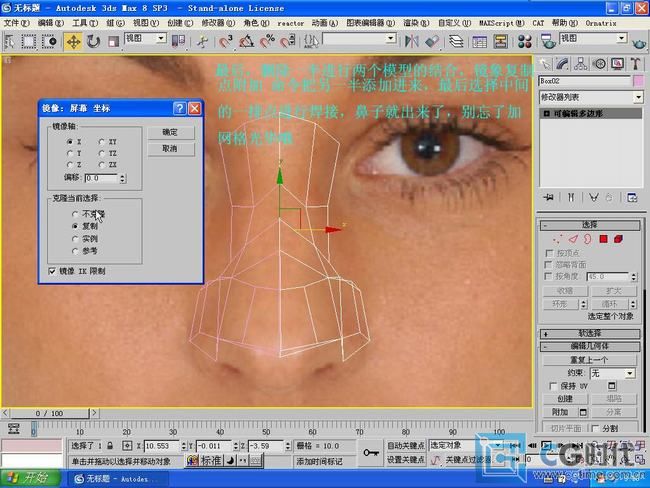650x488 pixels.
Task: Click the Mirror tool in toolbar
Action: (411, 41)
